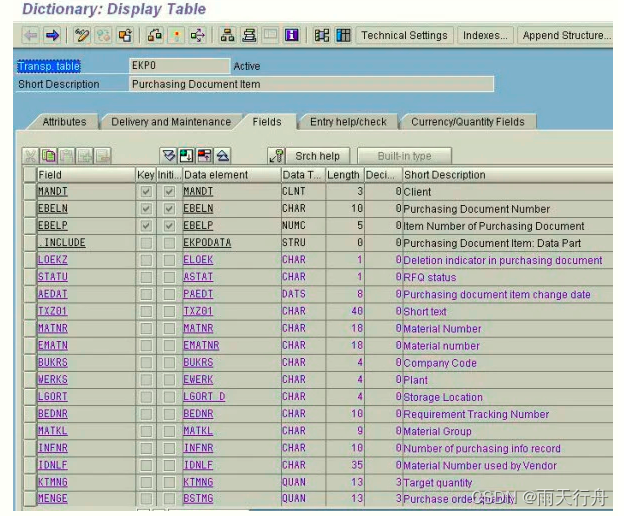Viewport: 624px width, 516px height.
Task: Toggle the Initial checkbox for EBELN
Action: 169,208
